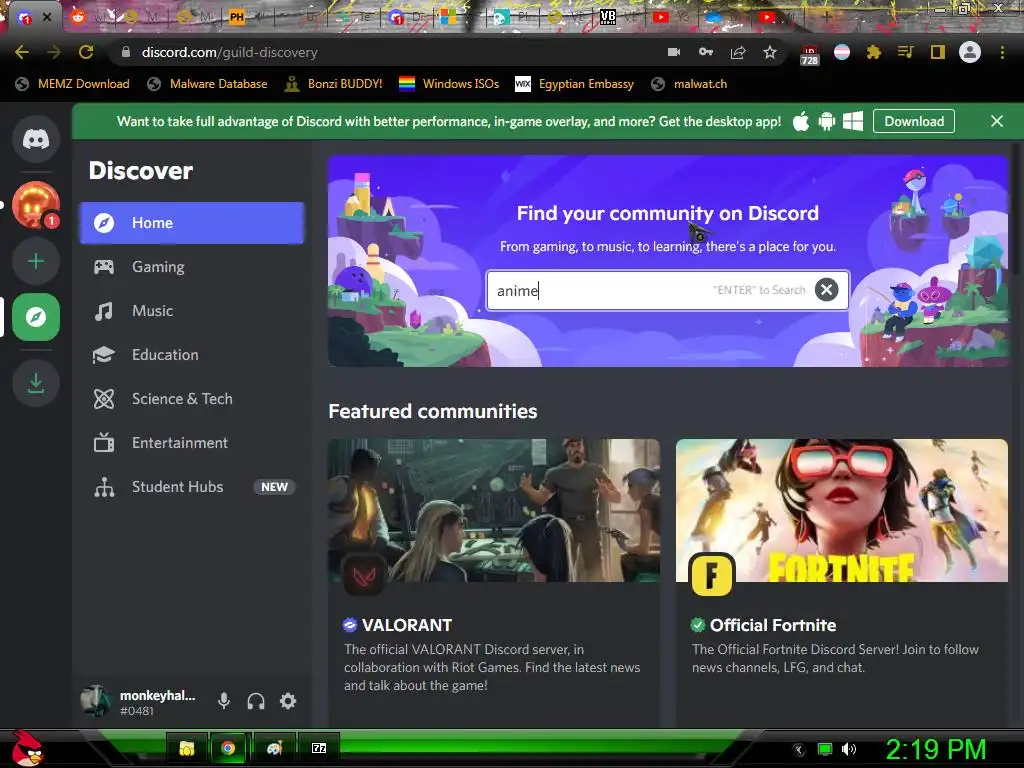Reload the page with the refresh icon
1024x768 pixels.
(86, 52)
